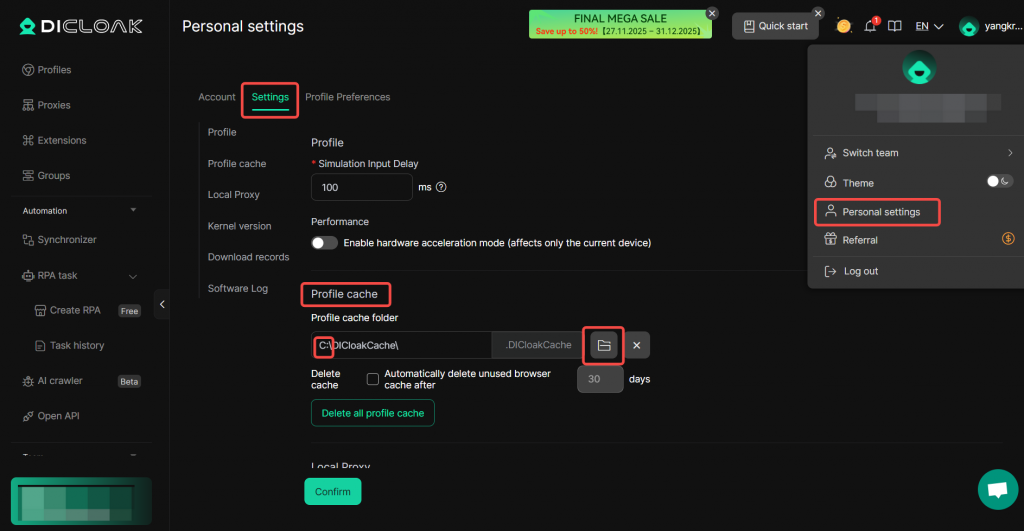Expand the Switch team submenu
The height and width of the screenshot is (531, 1024).
tap(1009, 153)
